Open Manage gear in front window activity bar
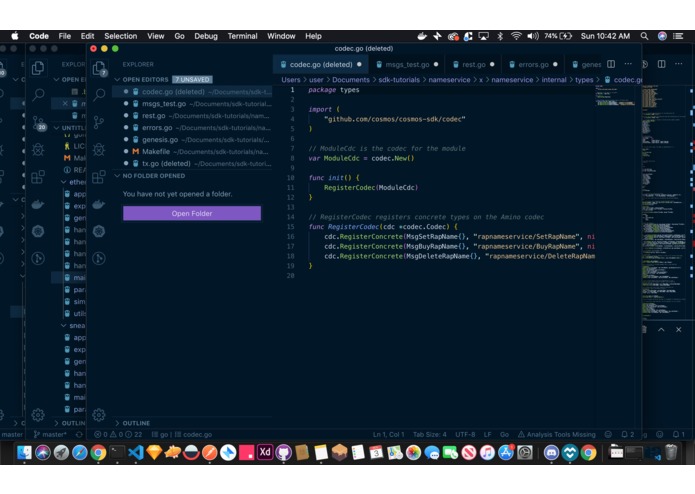This screenshot has width=695, height=494. (x=99, y=415)
